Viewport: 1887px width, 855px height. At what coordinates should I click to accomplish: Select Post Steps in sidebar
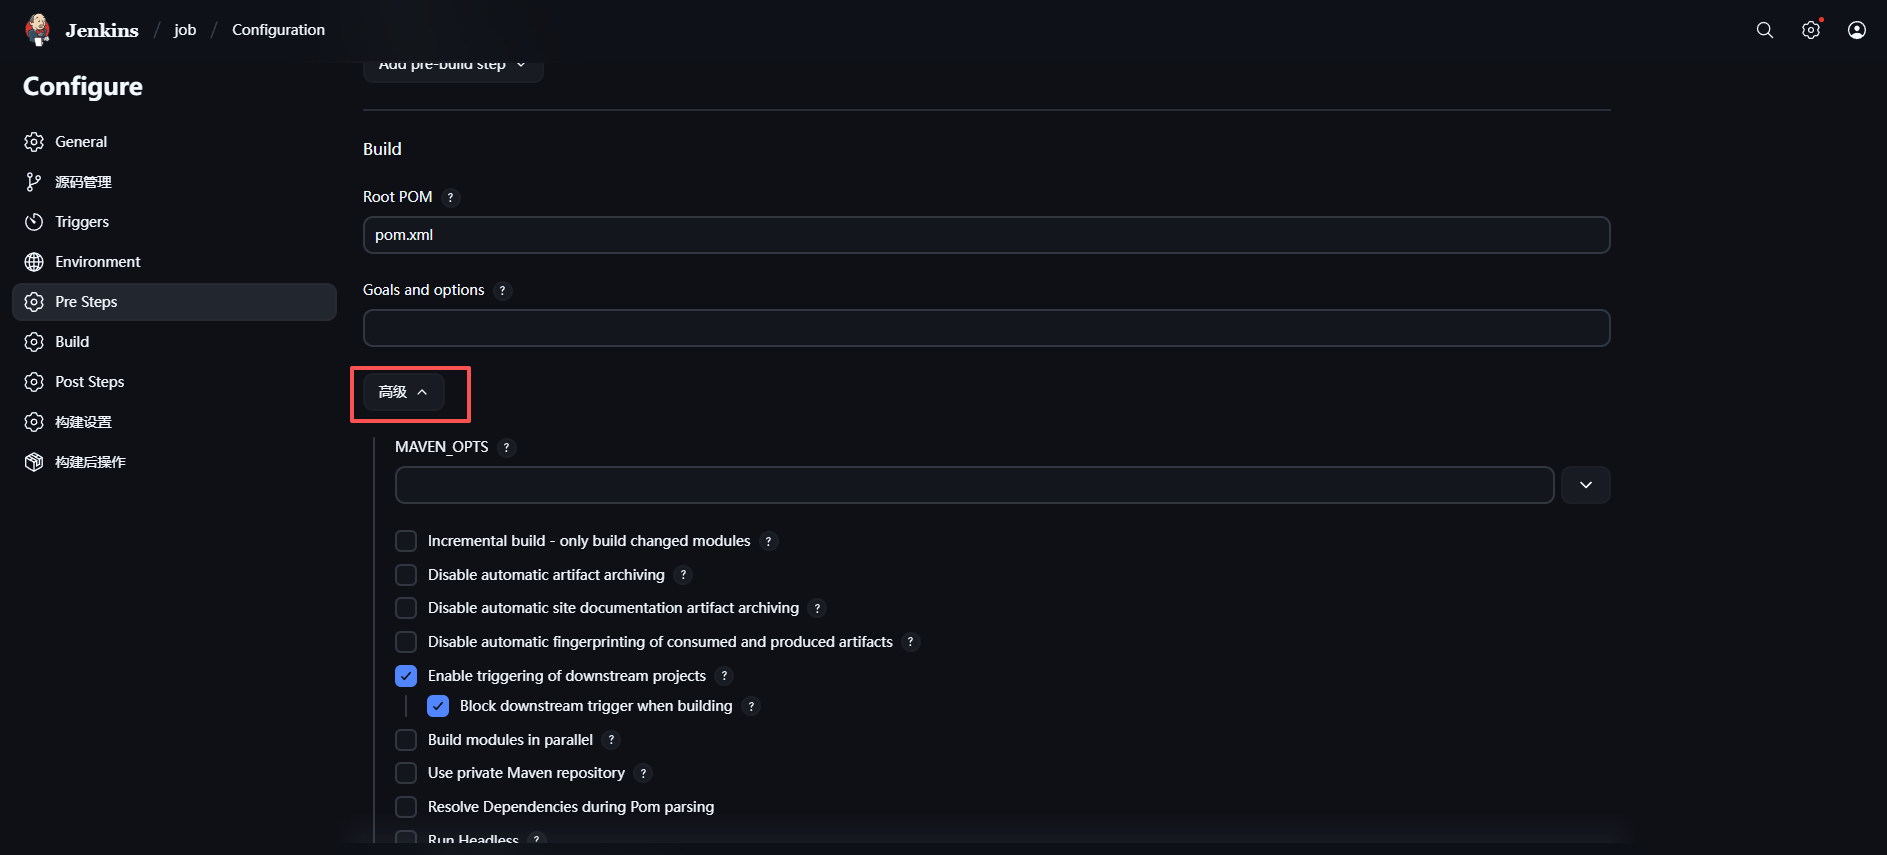click(90, 382)
